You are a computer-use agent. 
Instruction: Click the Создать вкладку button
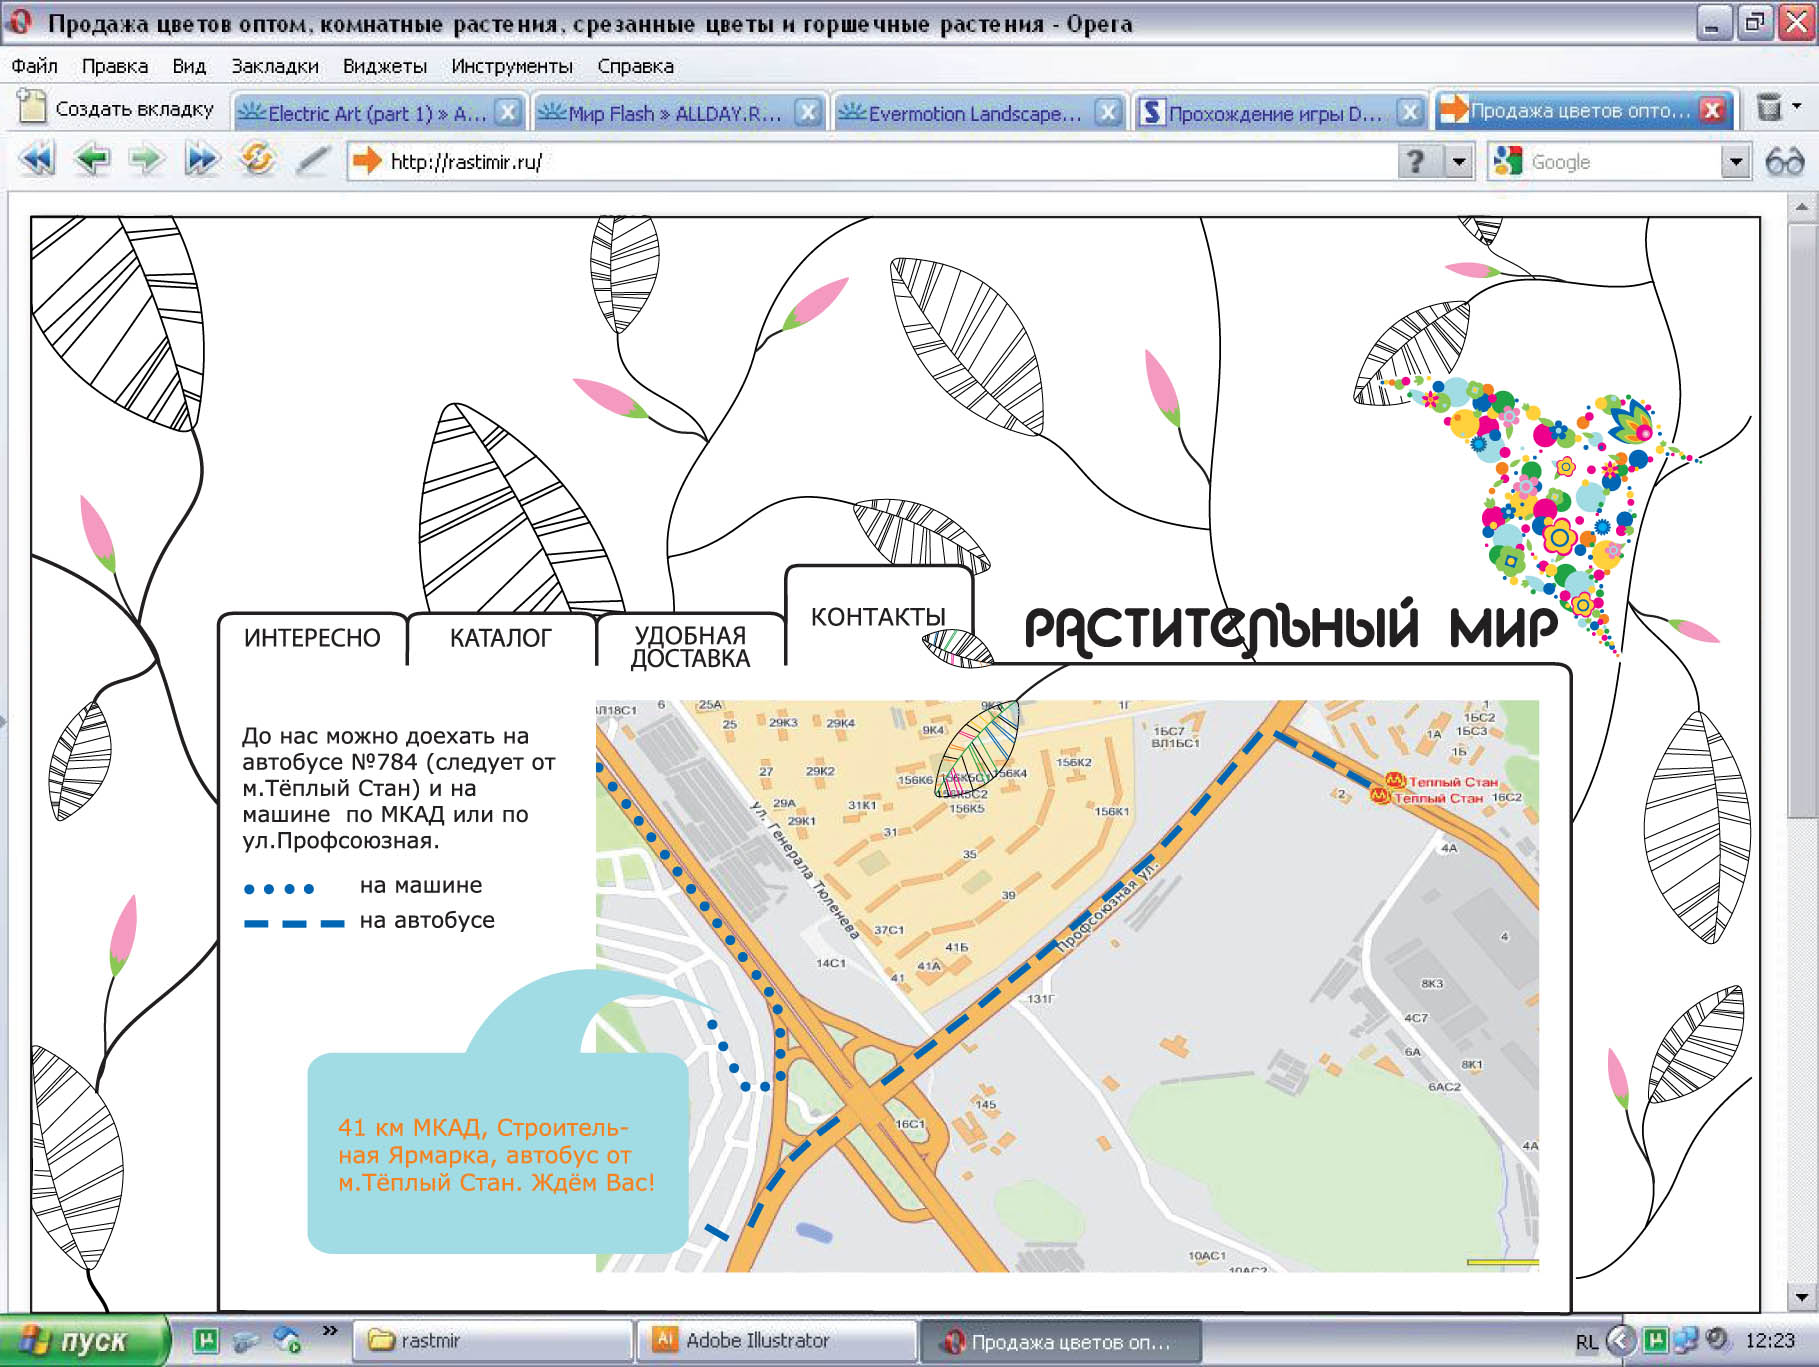tap(118, 109)
